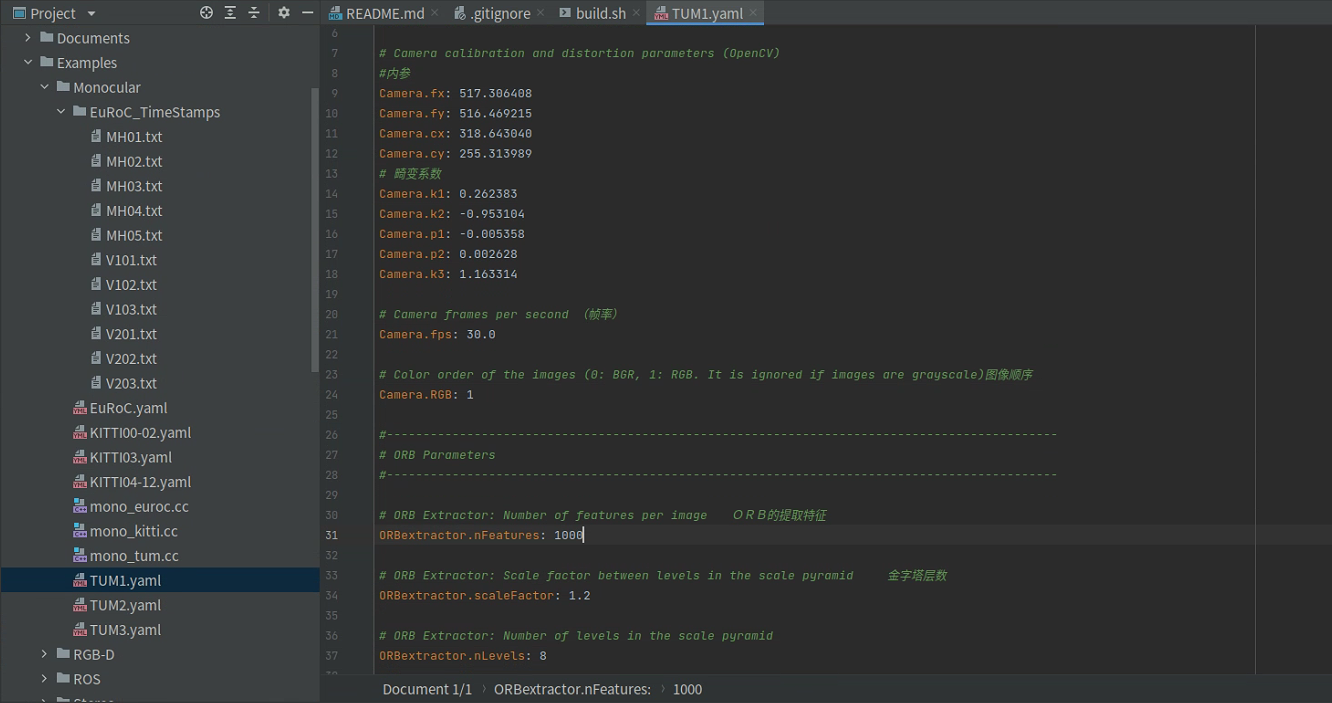Click the Project window icon
Image resolution: width=1332 pixels, height=703 pixels.
[x=19, y=13]
